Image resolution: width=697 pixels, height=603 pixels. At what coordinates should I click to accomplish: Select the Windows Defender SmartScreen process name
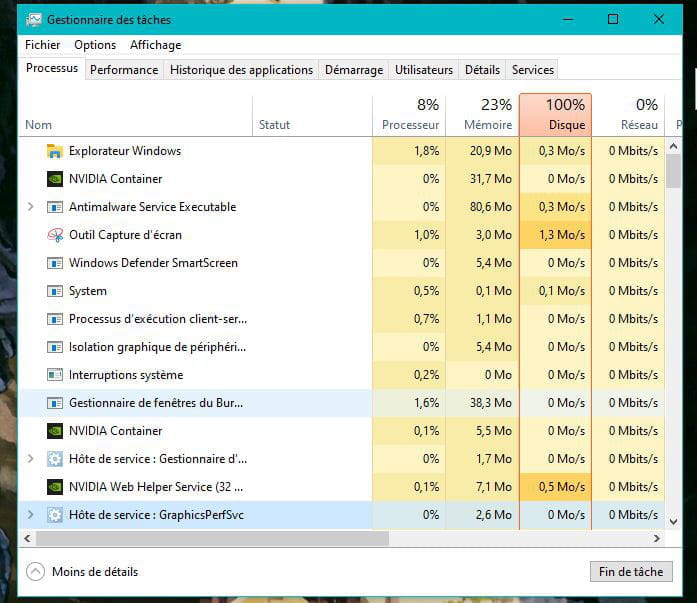click(153, 263)
